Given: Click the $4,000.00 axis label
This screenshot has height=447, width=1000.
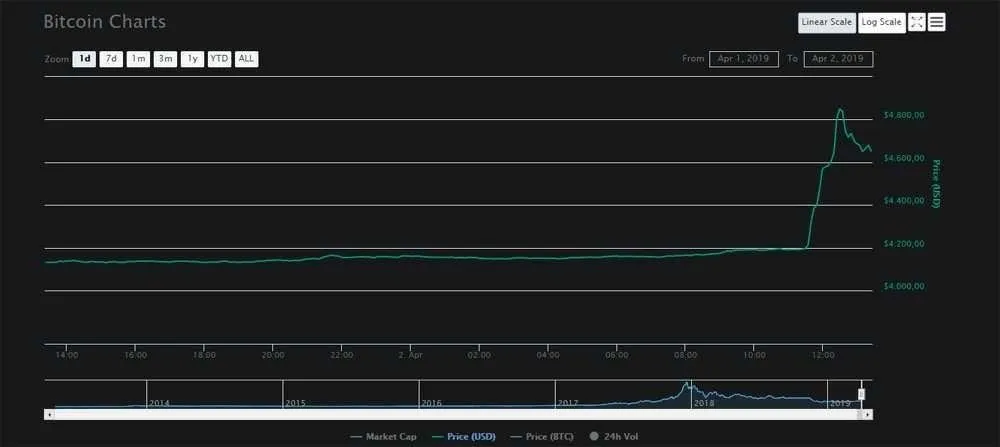Looking at the screenshot, I should coord(904,286).
